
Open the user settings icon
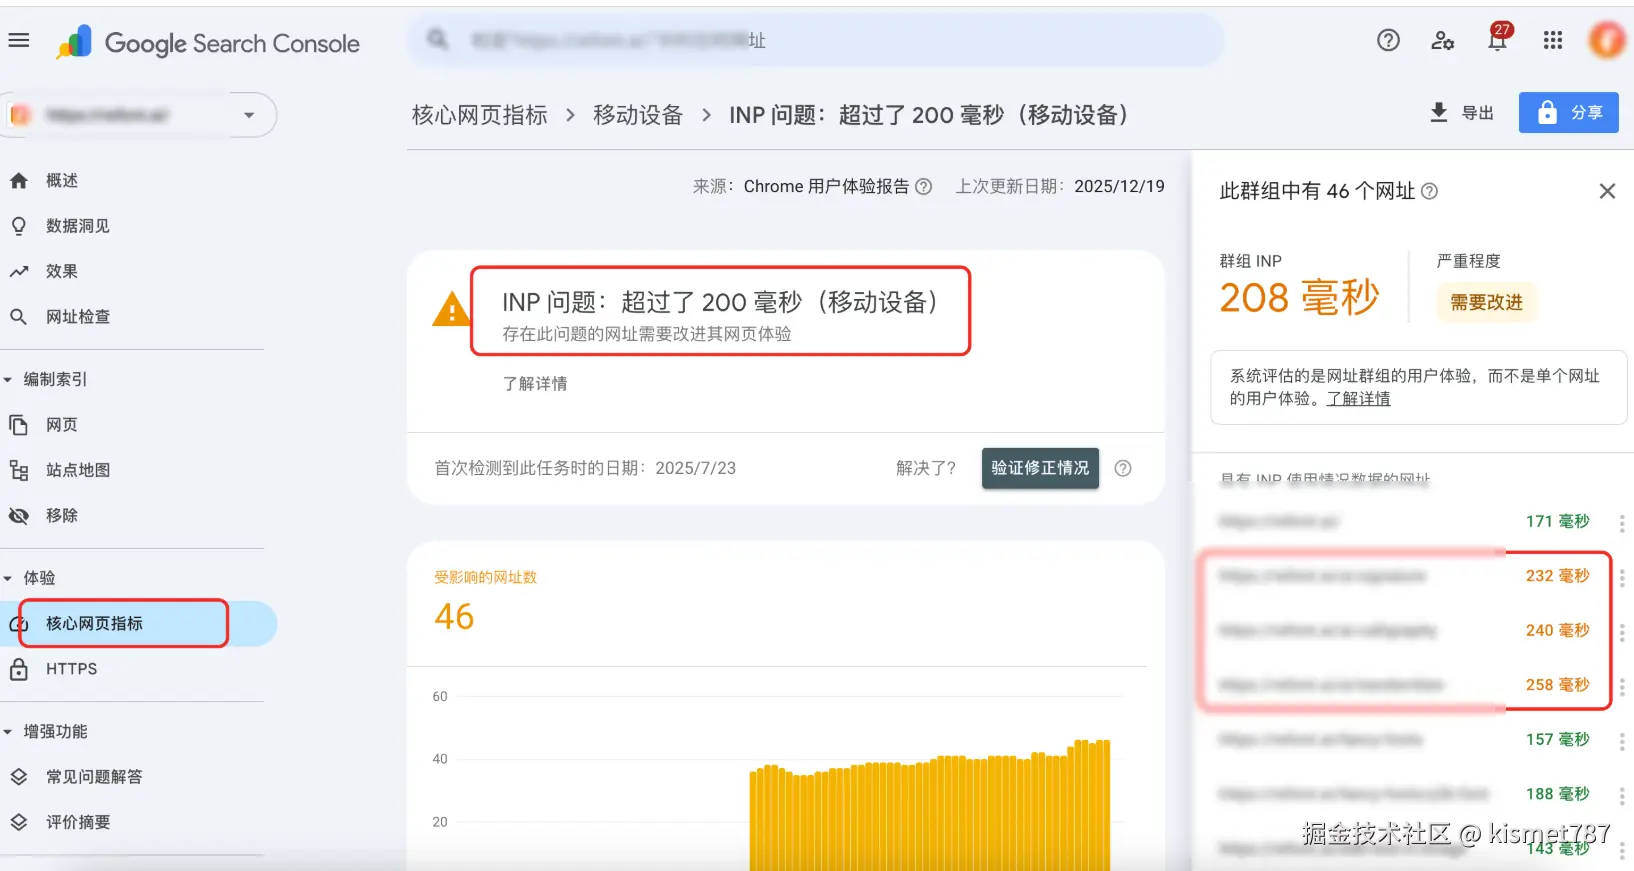1442,40
